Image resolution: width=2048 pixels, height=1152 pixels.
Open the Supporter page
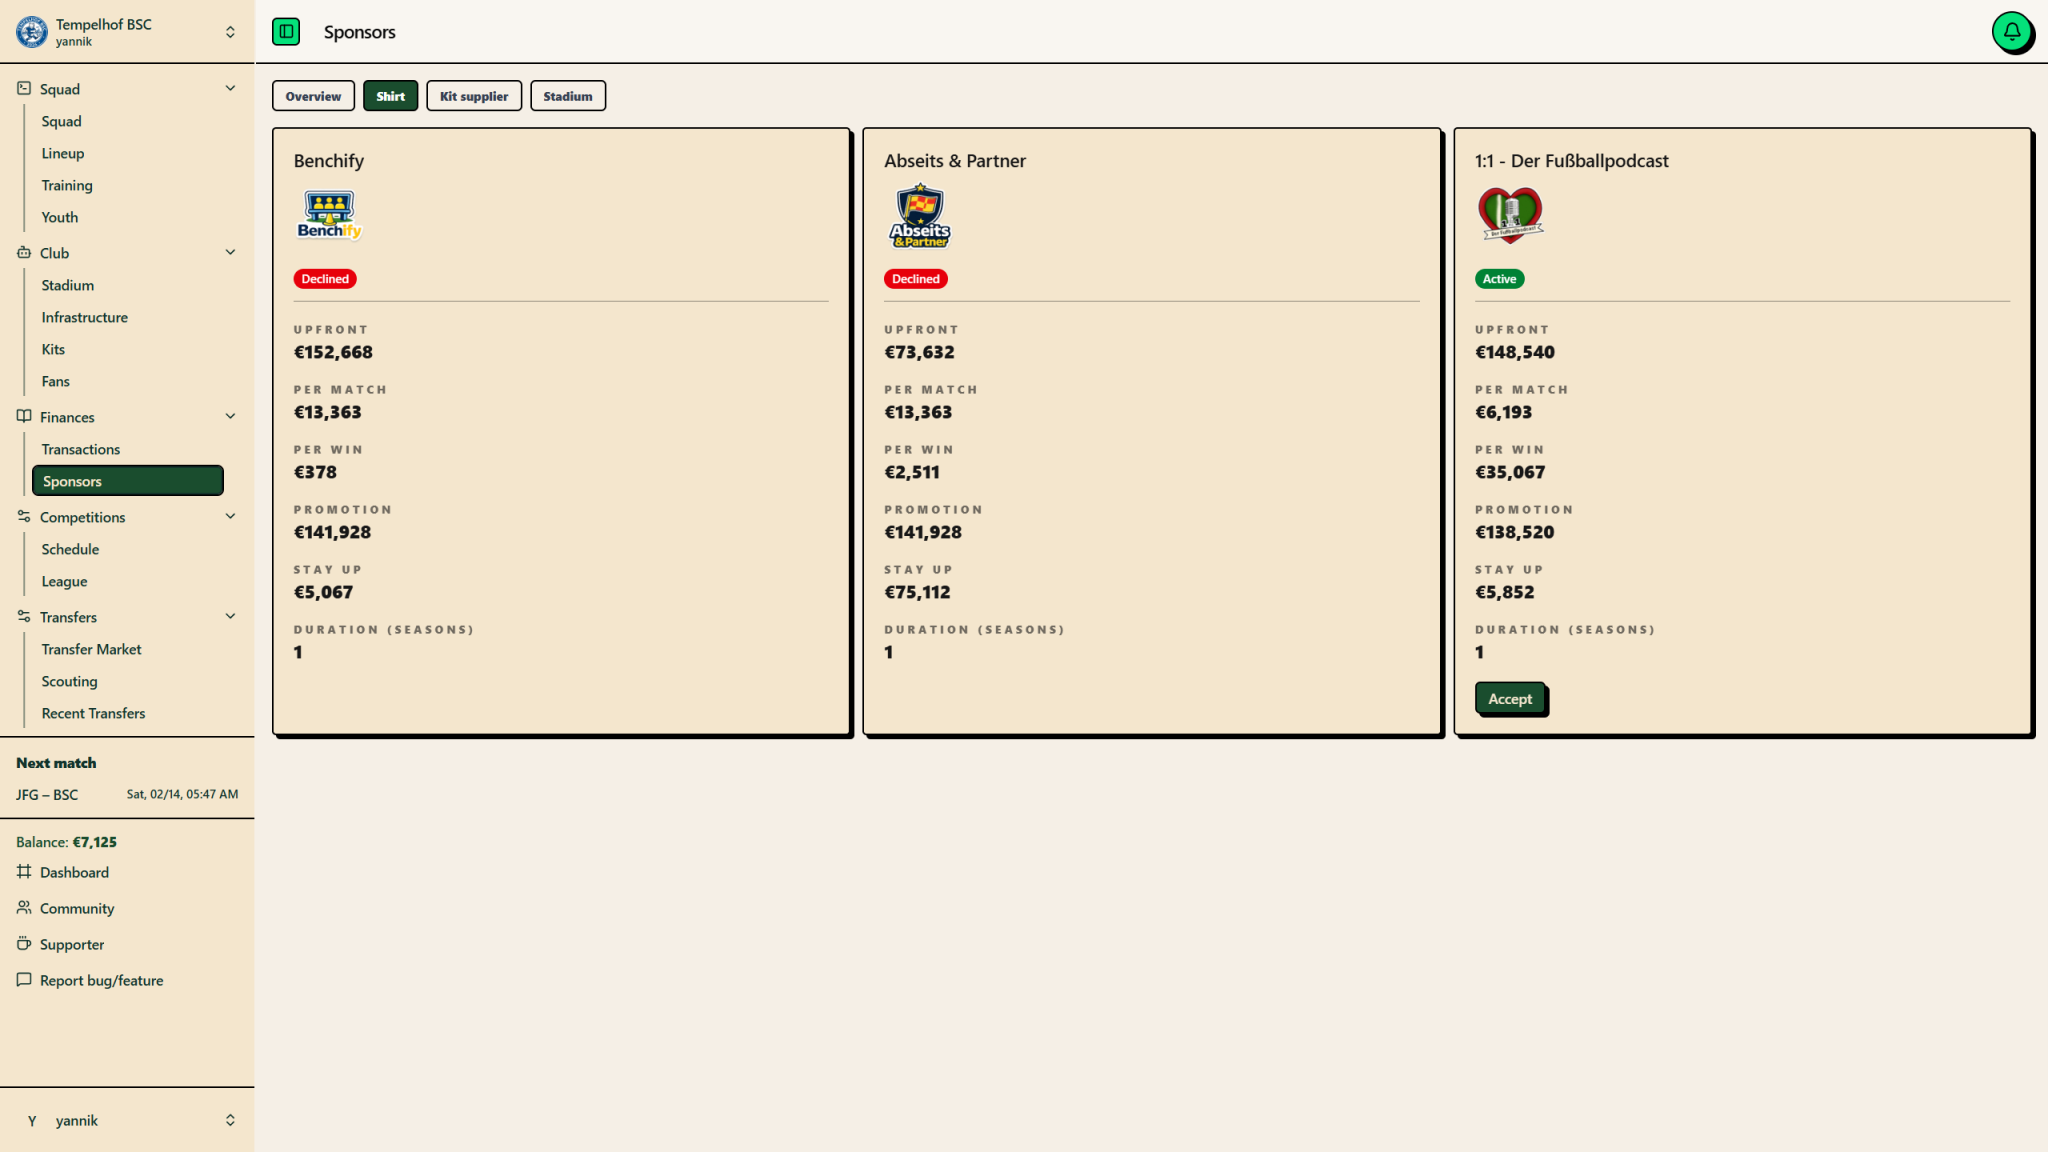point(72,944)
